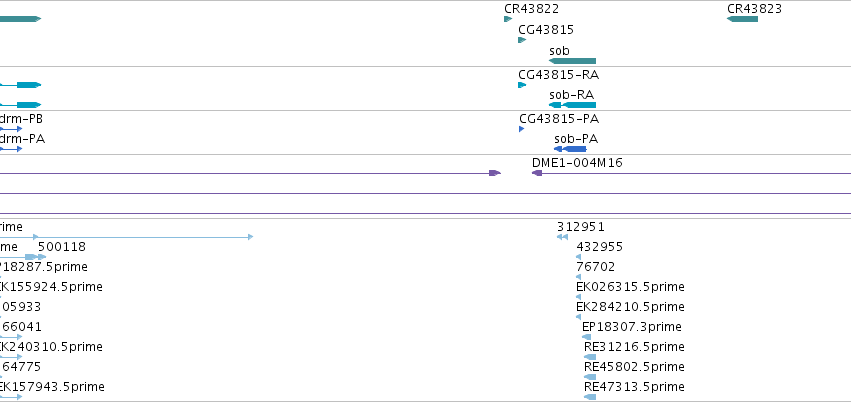Click the CG43815-RA transcript glyph
This screenshot has width=851, height=402.
click(522, 85)
